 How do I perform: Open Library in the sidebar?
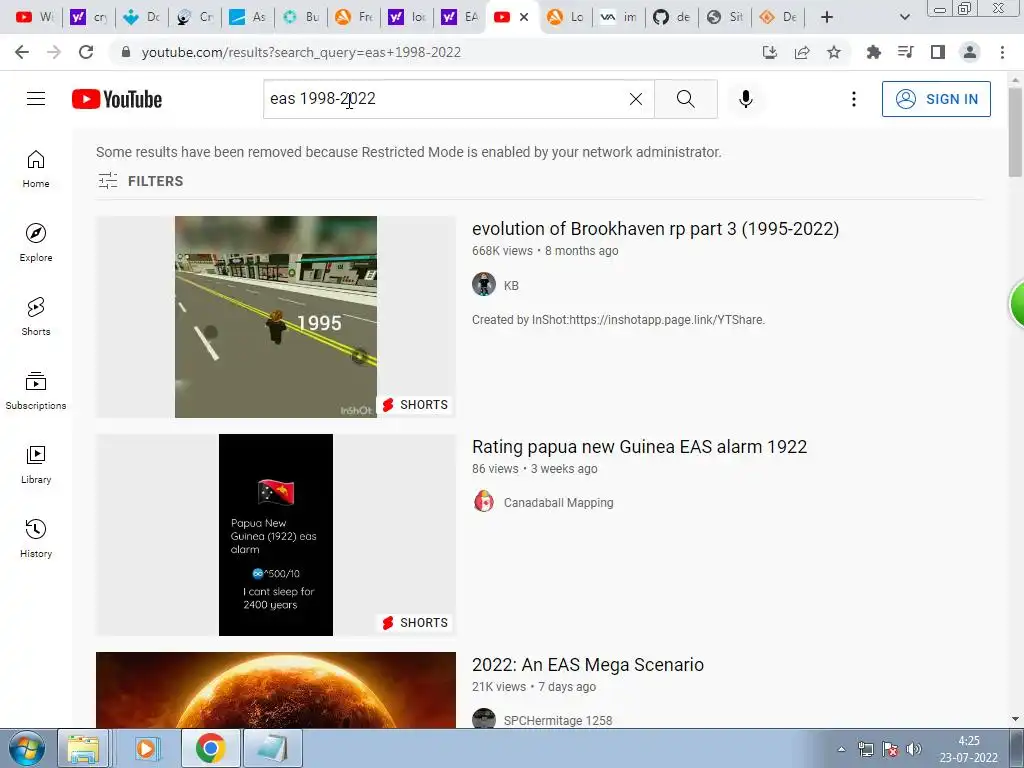tap(36, 464)
